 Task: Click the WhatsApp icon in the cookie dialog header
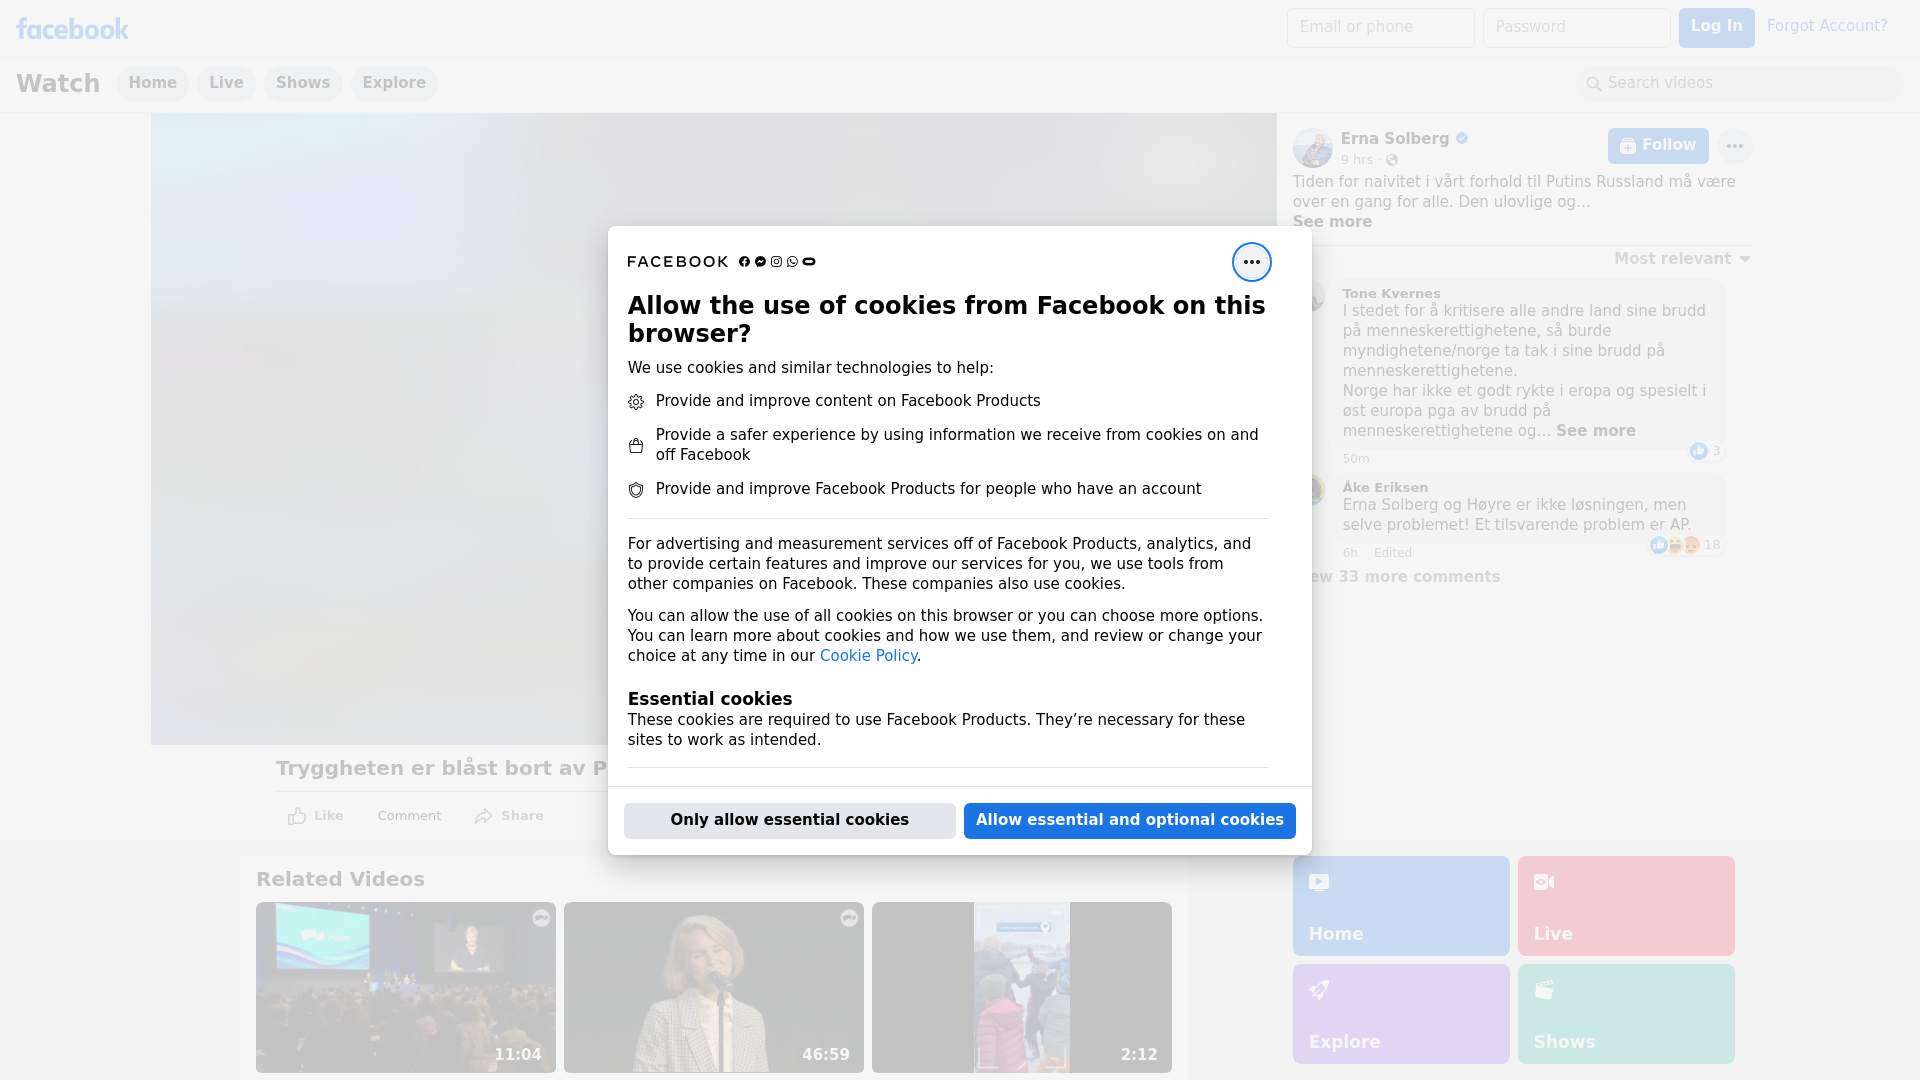(792, 262)
